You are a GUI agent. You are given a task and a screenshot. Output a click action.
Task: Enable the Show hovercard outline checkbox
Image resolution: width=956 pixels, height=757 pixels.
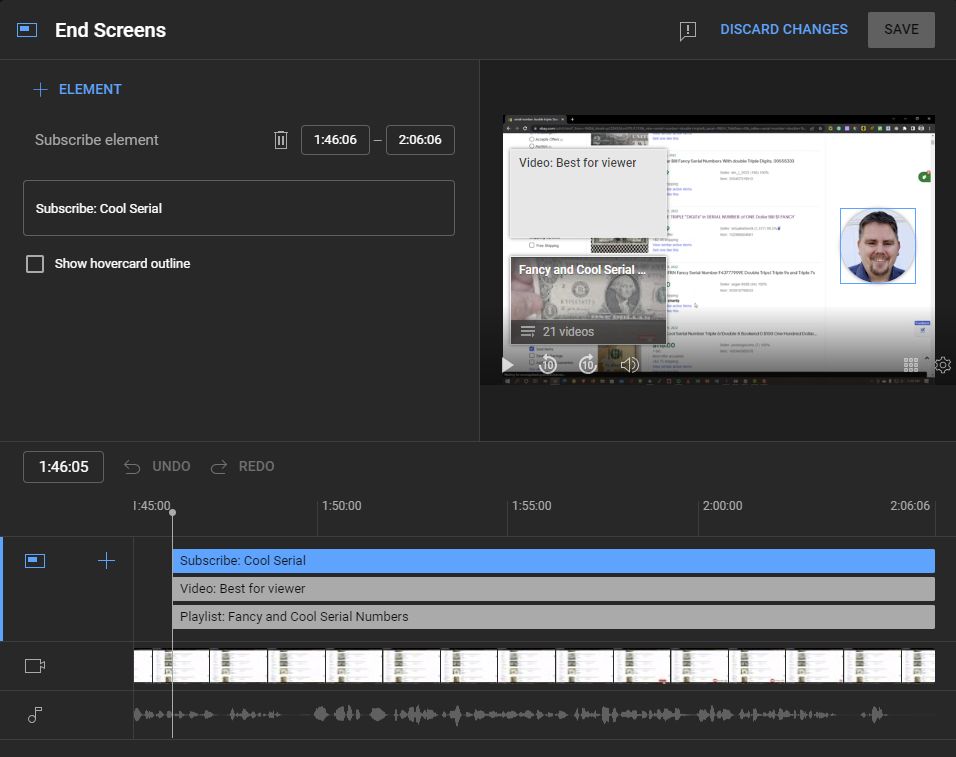point(35,263)
